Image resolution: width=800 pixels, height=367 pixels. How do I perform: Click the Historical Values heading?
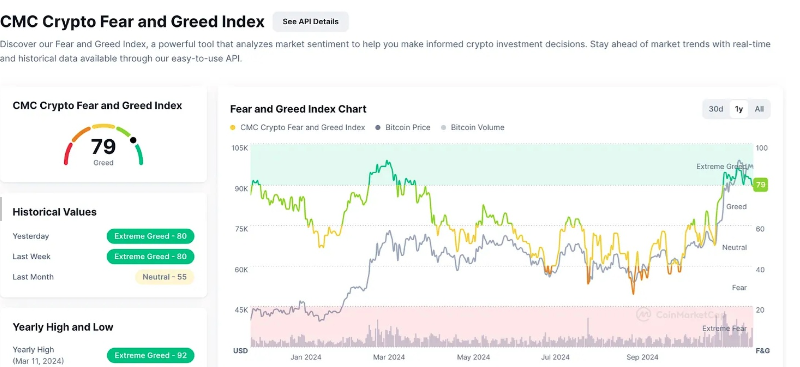(55, 212)
